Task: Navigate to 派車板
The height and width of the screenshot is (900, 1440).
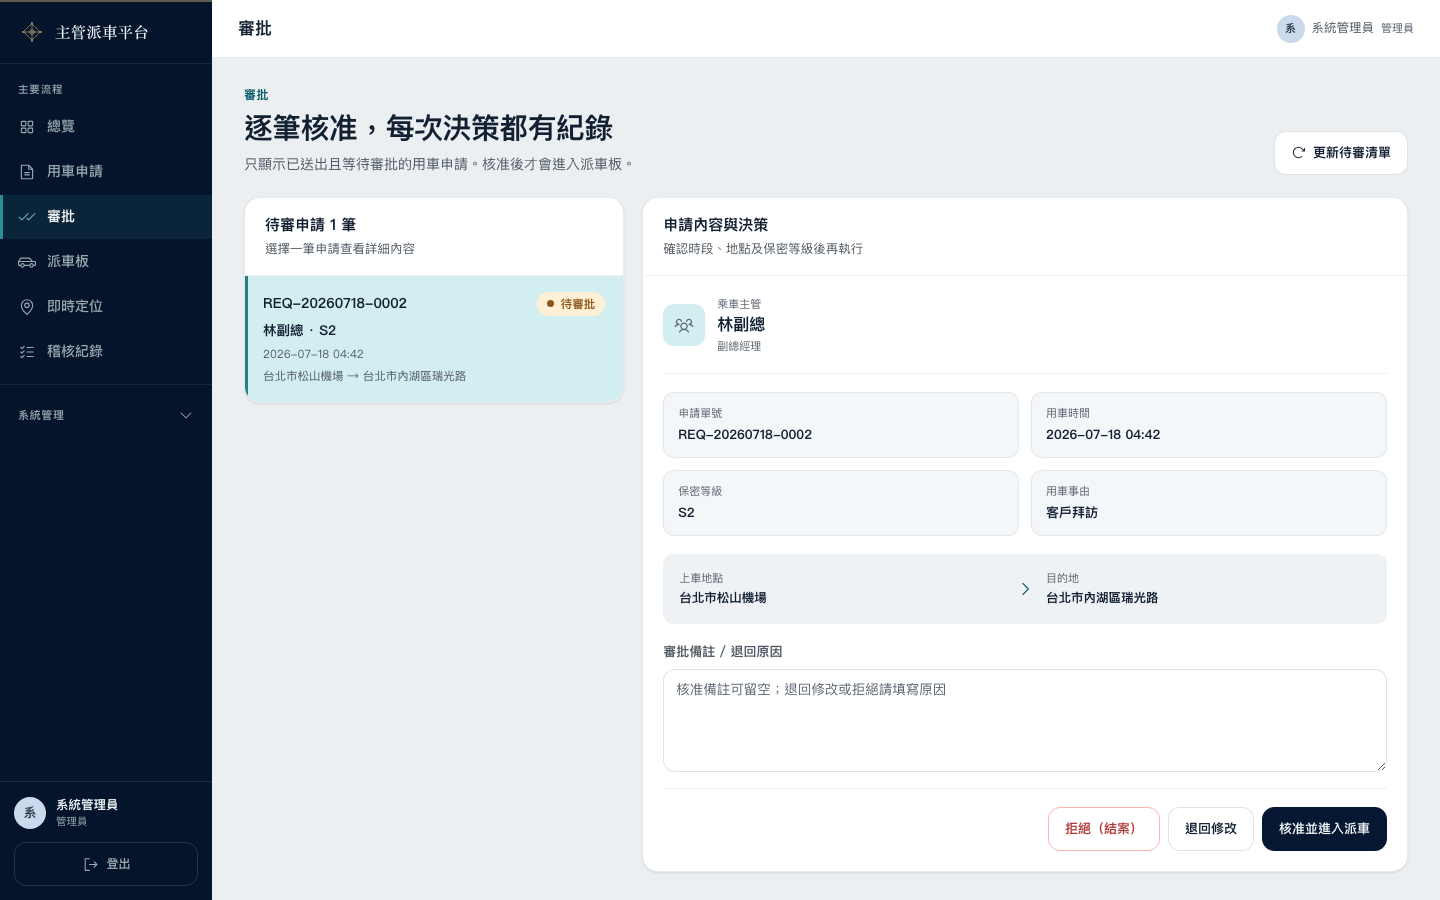Action: [x=106, y=262]
